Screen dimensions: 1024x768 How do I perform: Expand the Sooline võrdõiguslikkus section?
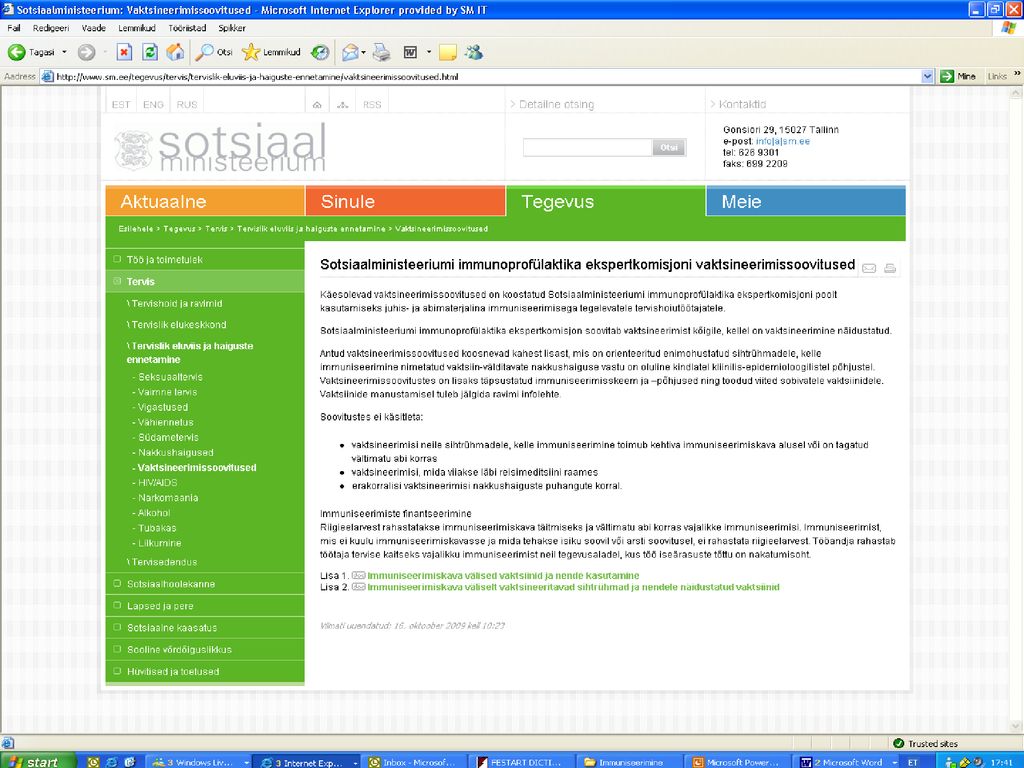118,649
